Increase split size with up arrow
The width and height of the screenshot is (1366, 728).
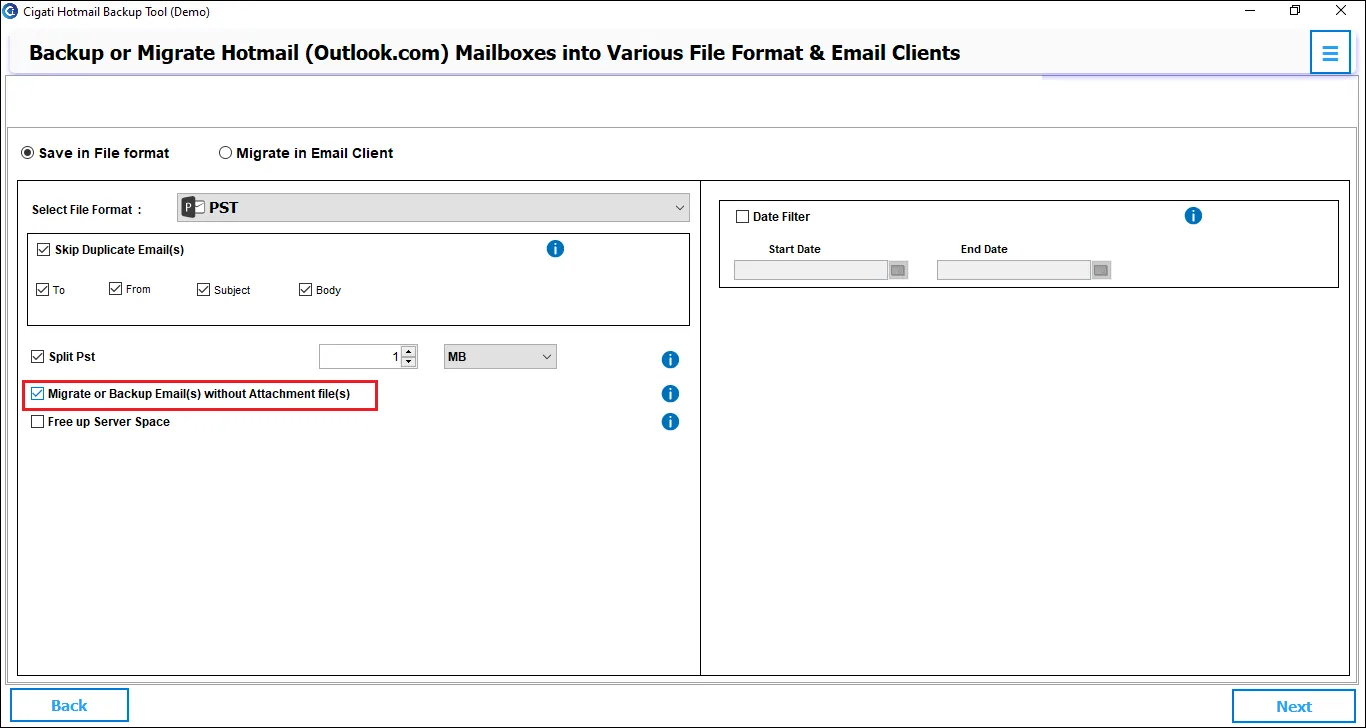[x=408, y=352]
